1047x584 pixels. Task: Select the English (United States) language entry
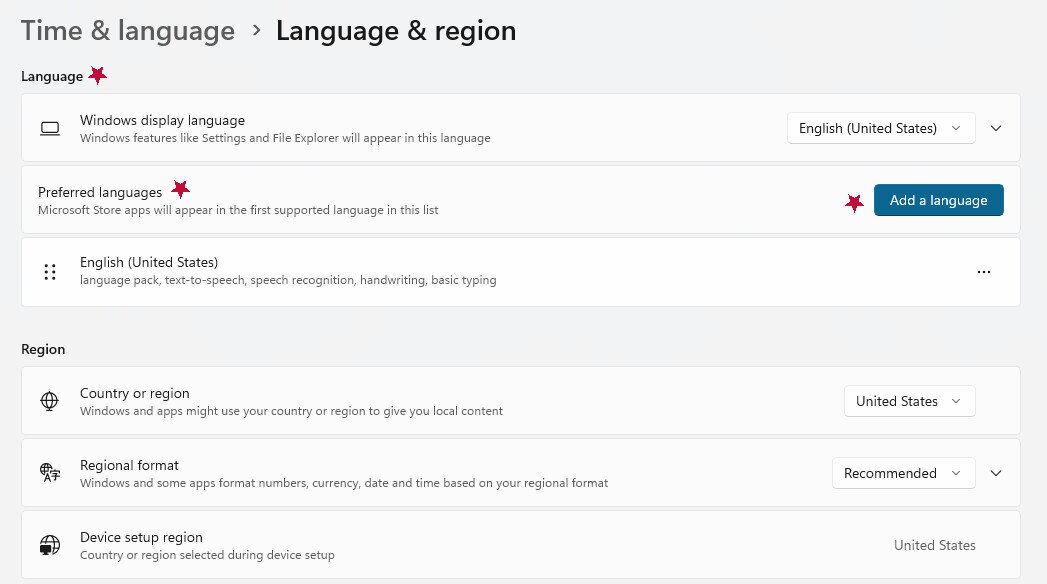click(x=149, y=263)
